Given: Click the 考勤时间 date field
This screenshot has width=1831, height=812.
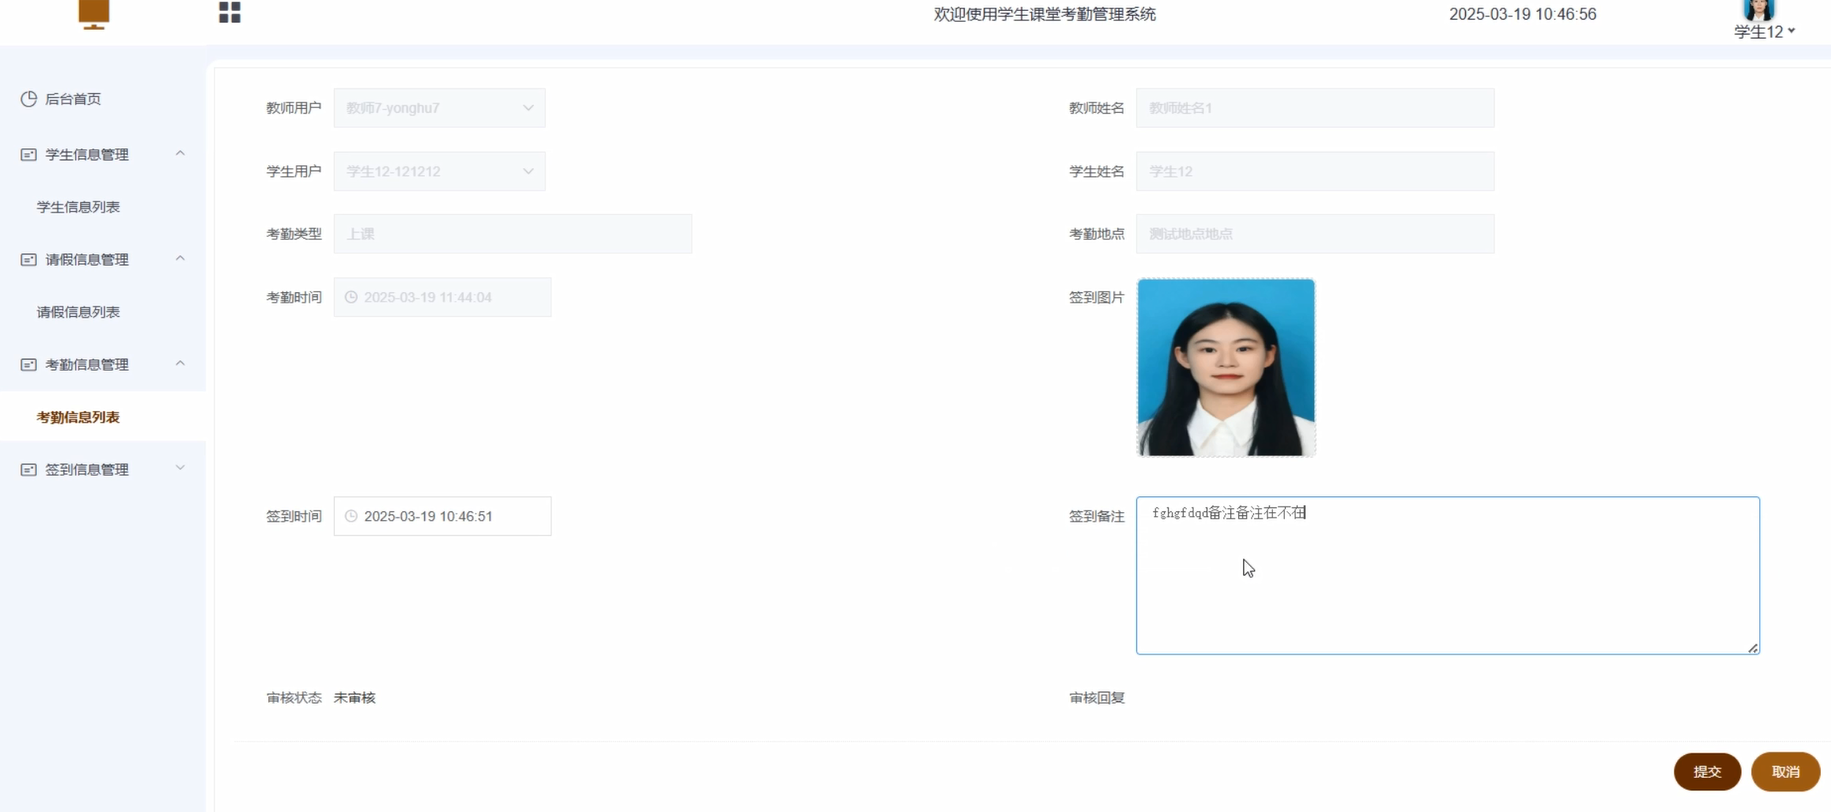Looking at the screenshot, I should pos(442,297).
